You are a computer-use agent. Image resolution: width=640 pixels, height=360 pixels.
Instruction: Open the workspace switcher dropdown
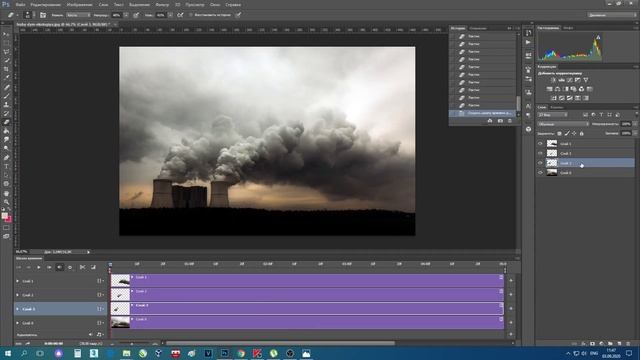coord(612,15)
